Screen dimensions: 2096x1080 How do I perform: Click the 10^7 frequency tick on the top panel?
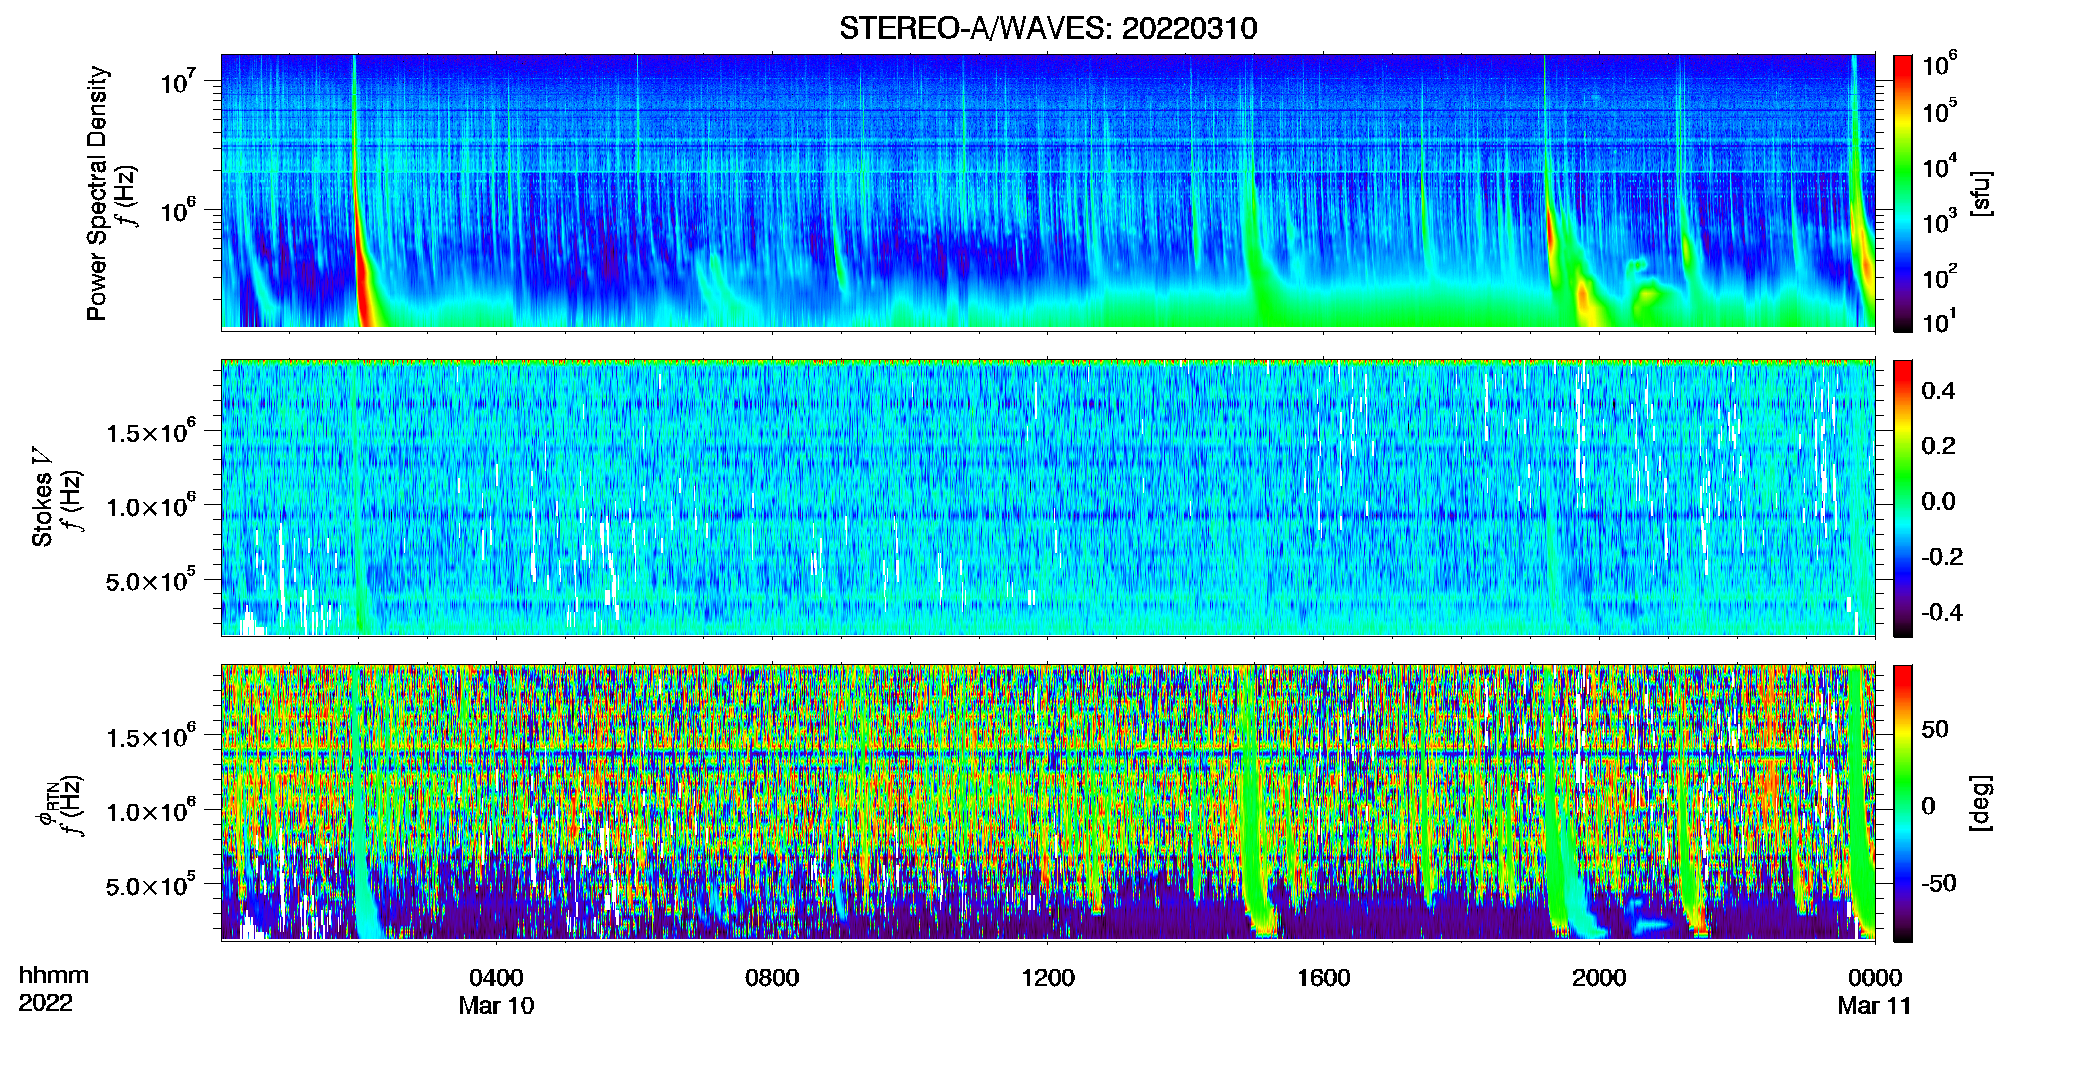coord(177,81)
